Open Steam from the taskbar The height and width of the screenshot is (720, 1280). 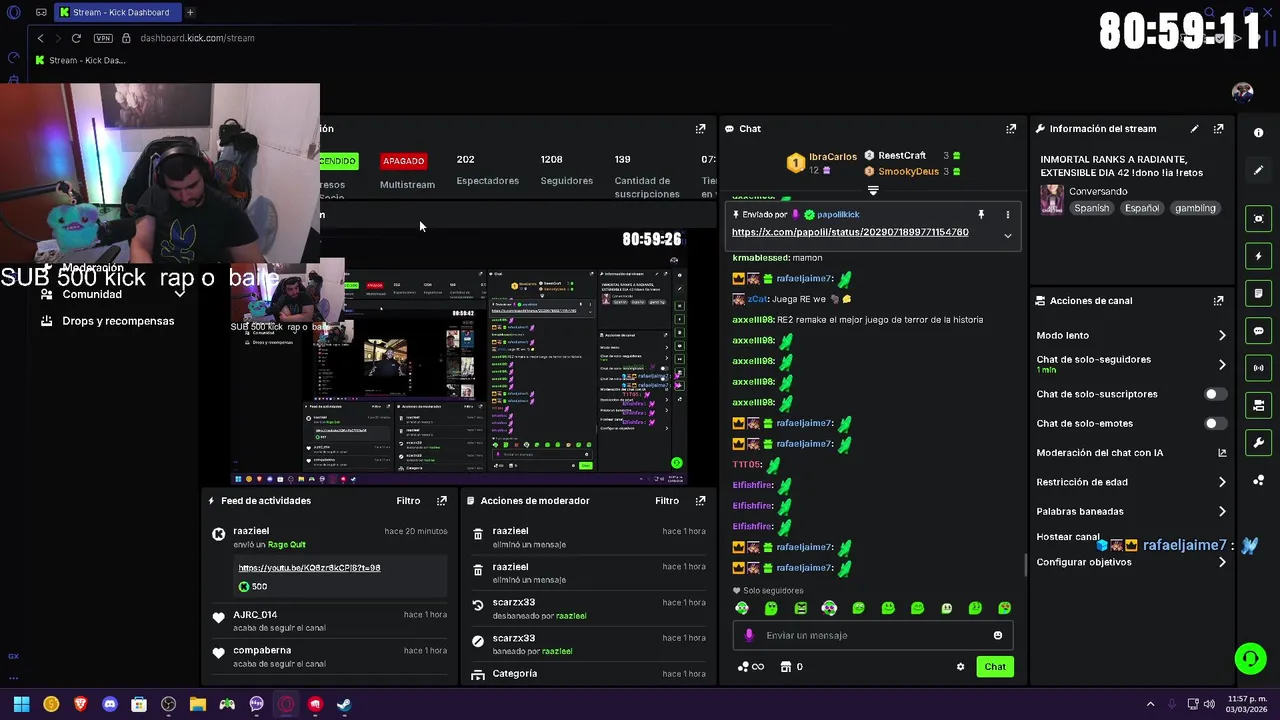[344, 704]
